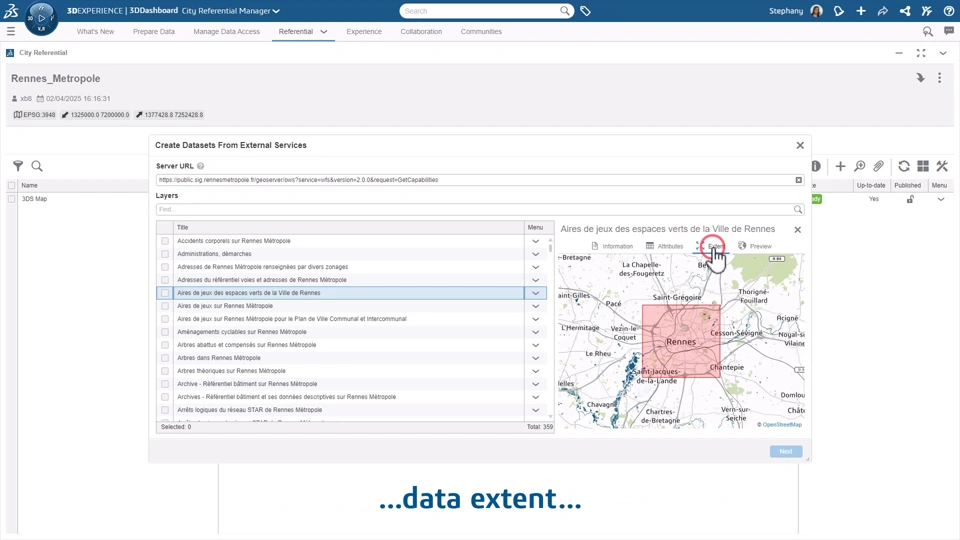
Task: Open the Communities tab
Action: point(481,31)
